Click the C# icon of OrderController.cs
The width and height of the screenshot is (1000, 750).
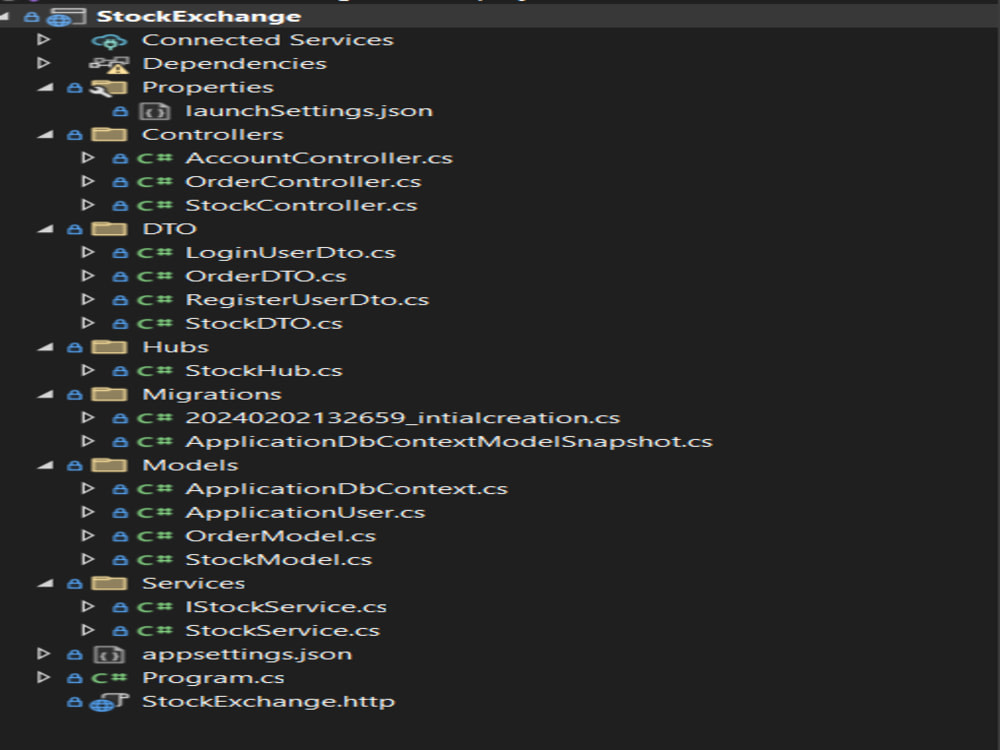coord(155,182)
